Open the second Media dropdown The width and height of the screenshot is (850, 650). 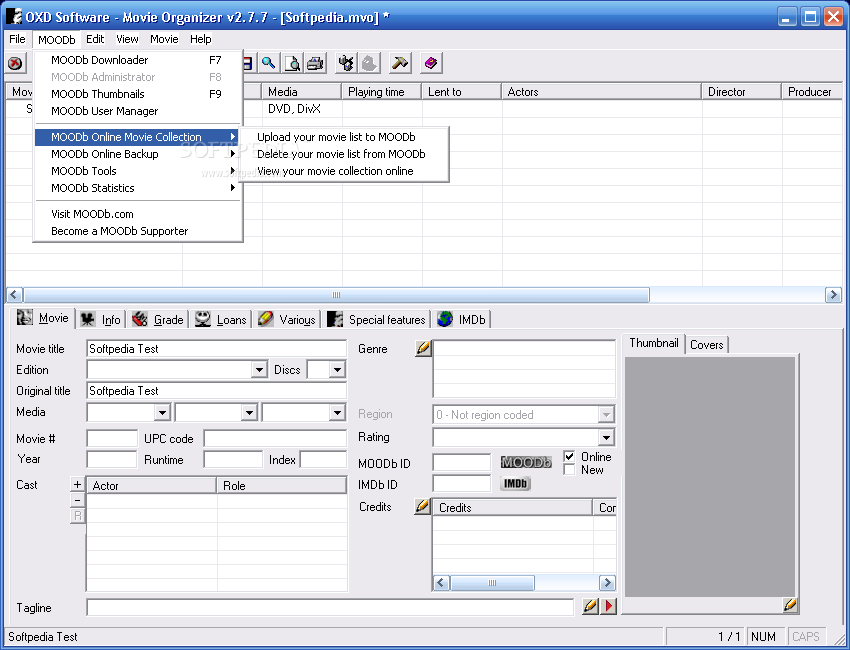[249, 413]
